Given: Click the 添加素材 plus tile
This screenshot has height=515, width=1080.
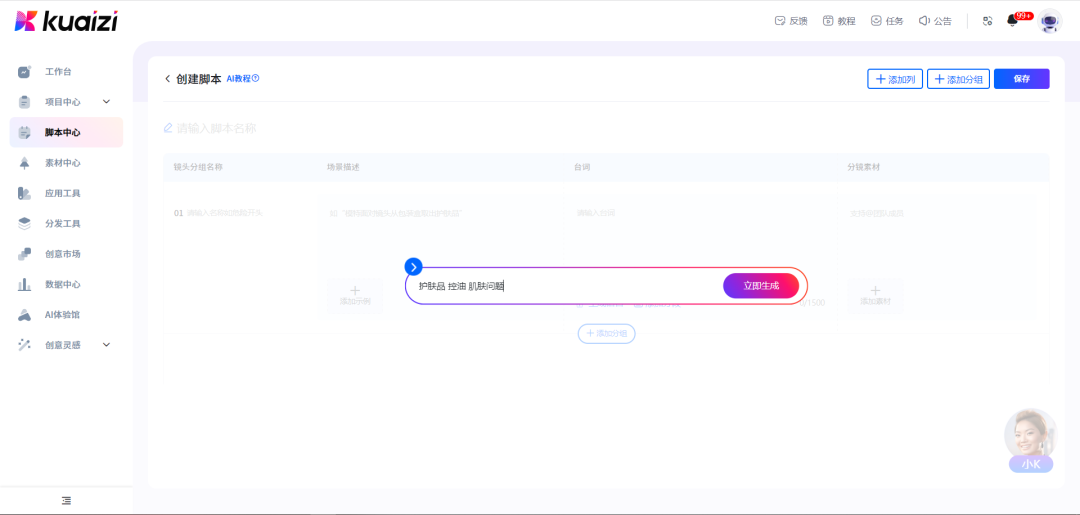Looking at the screenshot, I should click(875, 295).
